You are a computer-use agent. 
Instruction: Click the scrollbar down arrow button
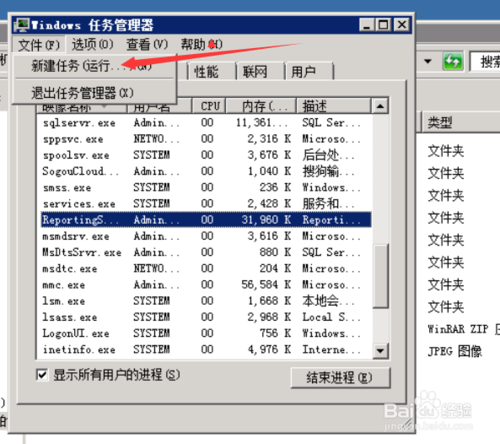[380, 351]
